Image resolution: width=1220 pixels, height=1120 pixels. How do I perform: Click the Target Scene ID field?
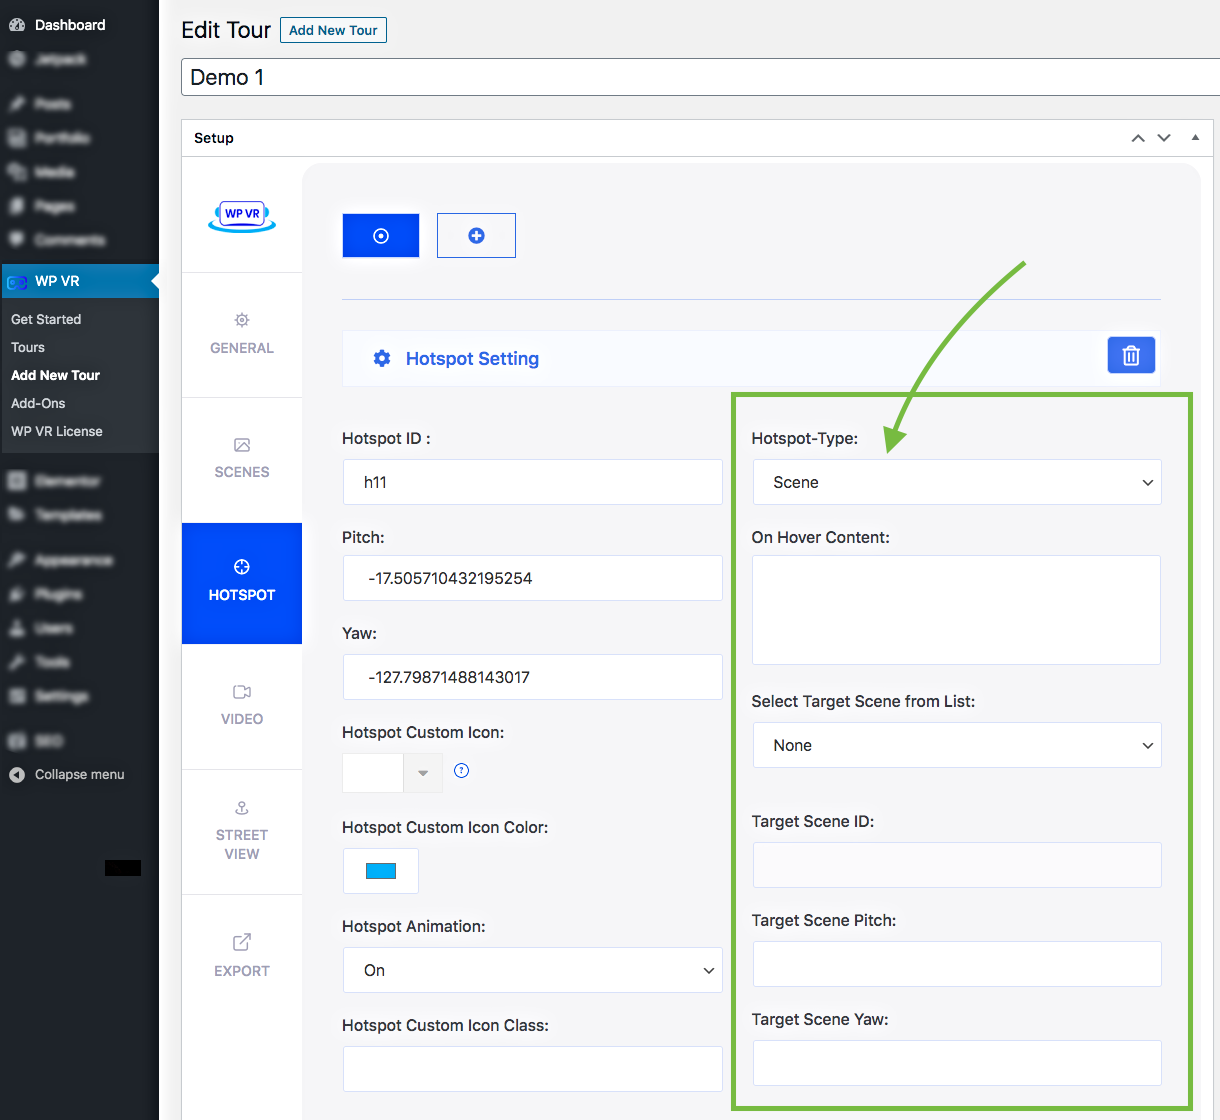(957, 865)
